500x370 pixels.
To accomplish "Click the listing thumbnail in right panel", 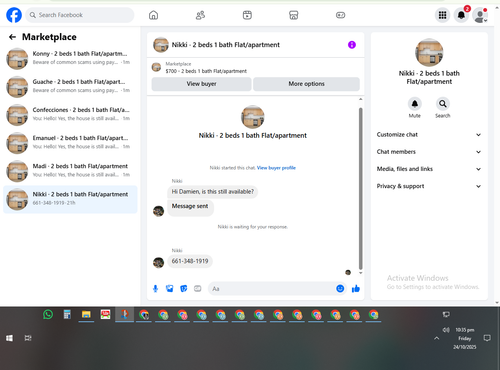I will pos(429,53).
